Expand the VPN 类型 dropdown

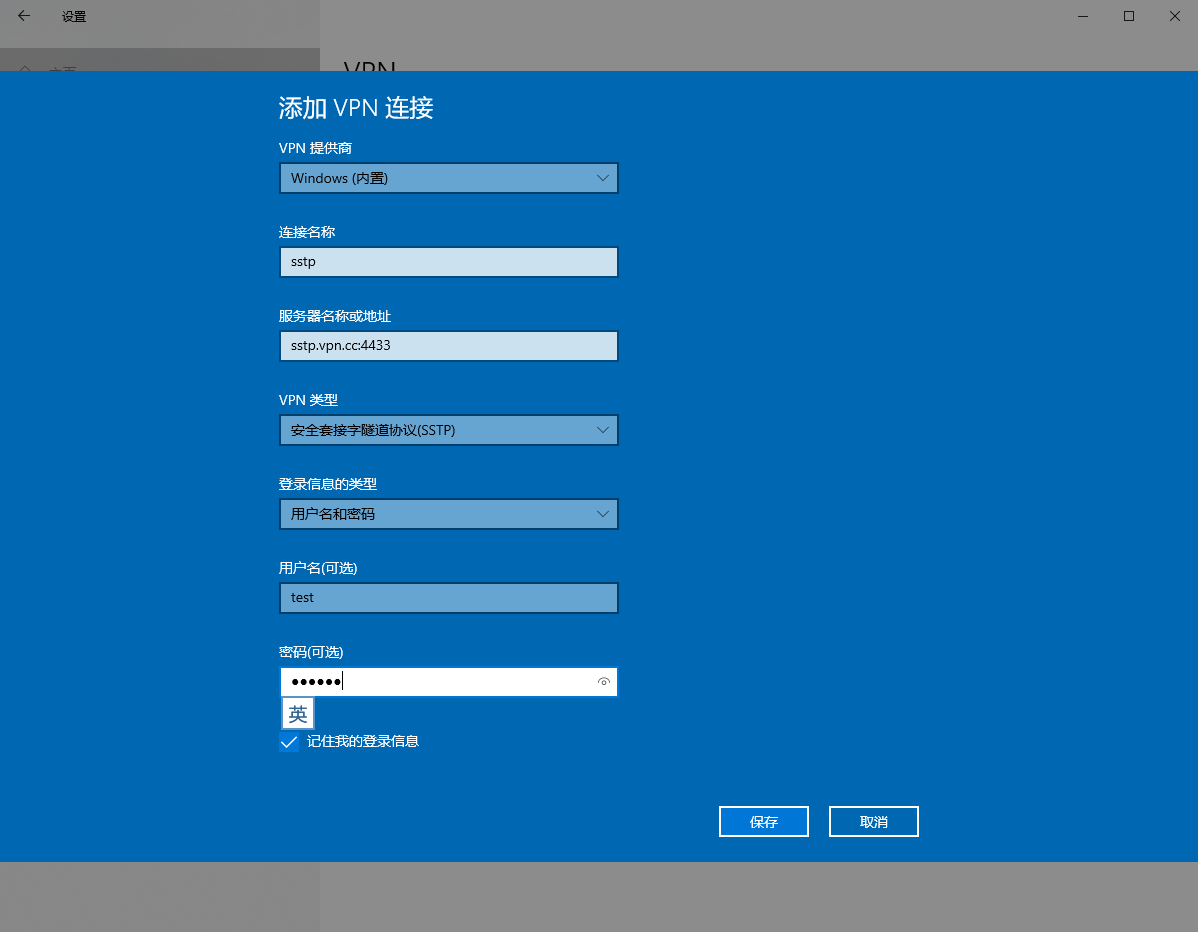pos(448,430)
